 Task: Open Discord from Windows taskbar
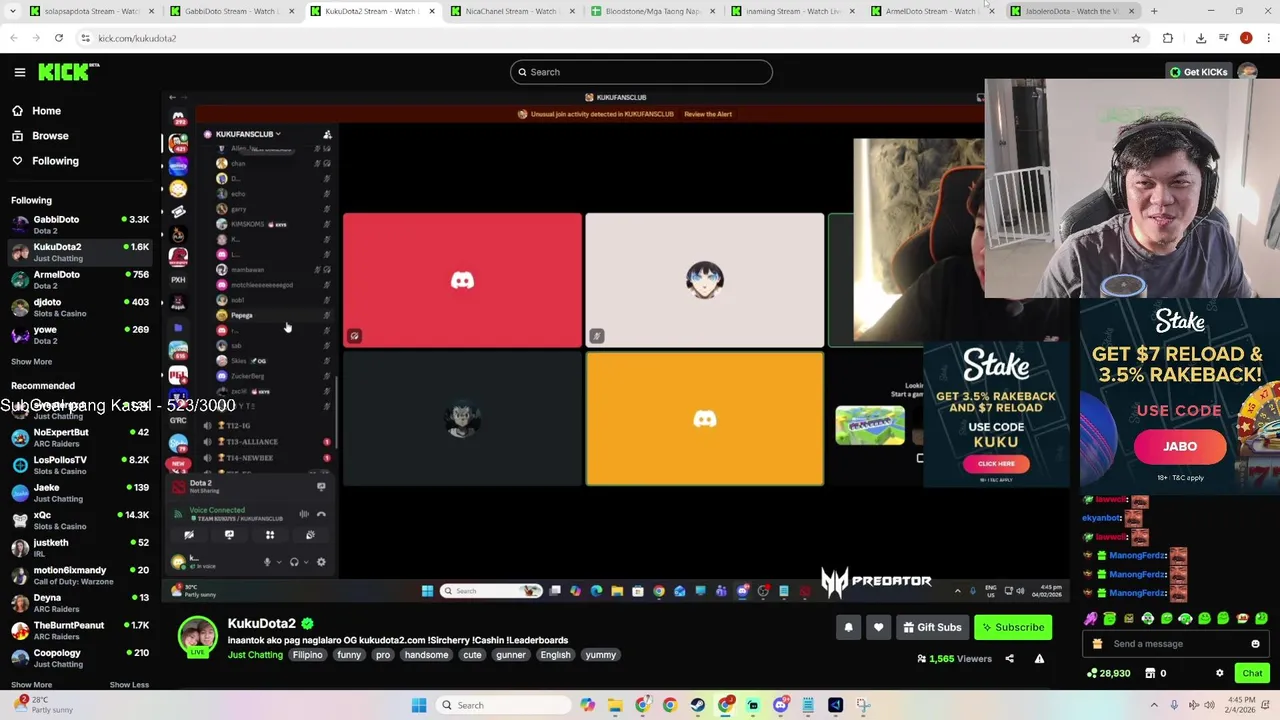pyautogui.click(x=780, y=705)
